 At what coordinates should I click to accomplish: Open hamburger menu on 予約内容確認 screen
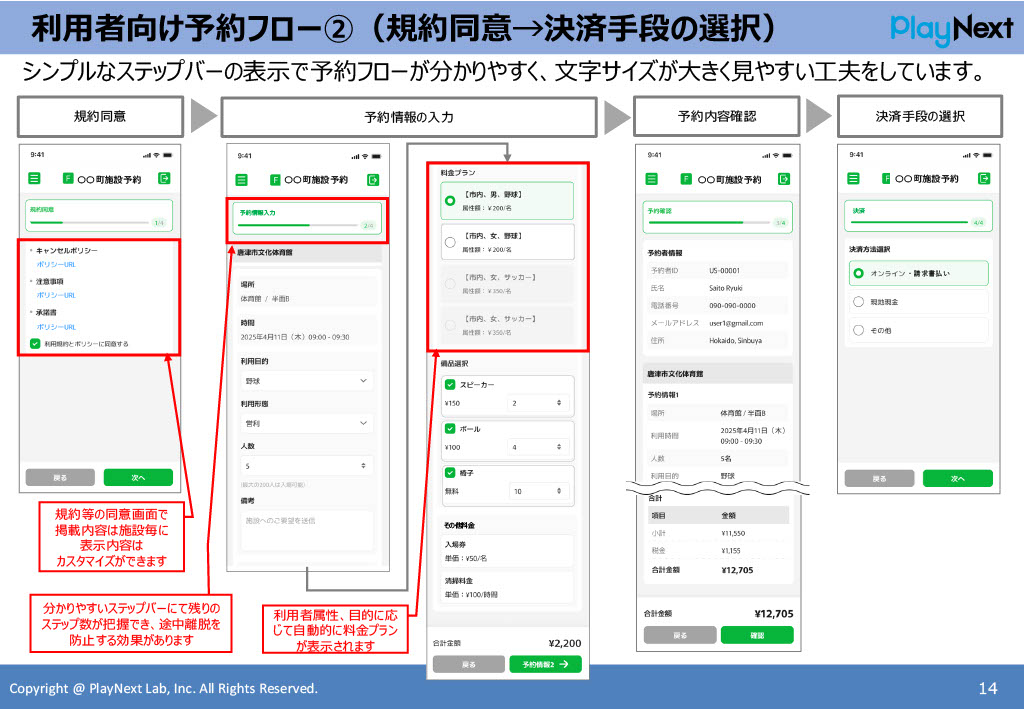click(653, 178)
